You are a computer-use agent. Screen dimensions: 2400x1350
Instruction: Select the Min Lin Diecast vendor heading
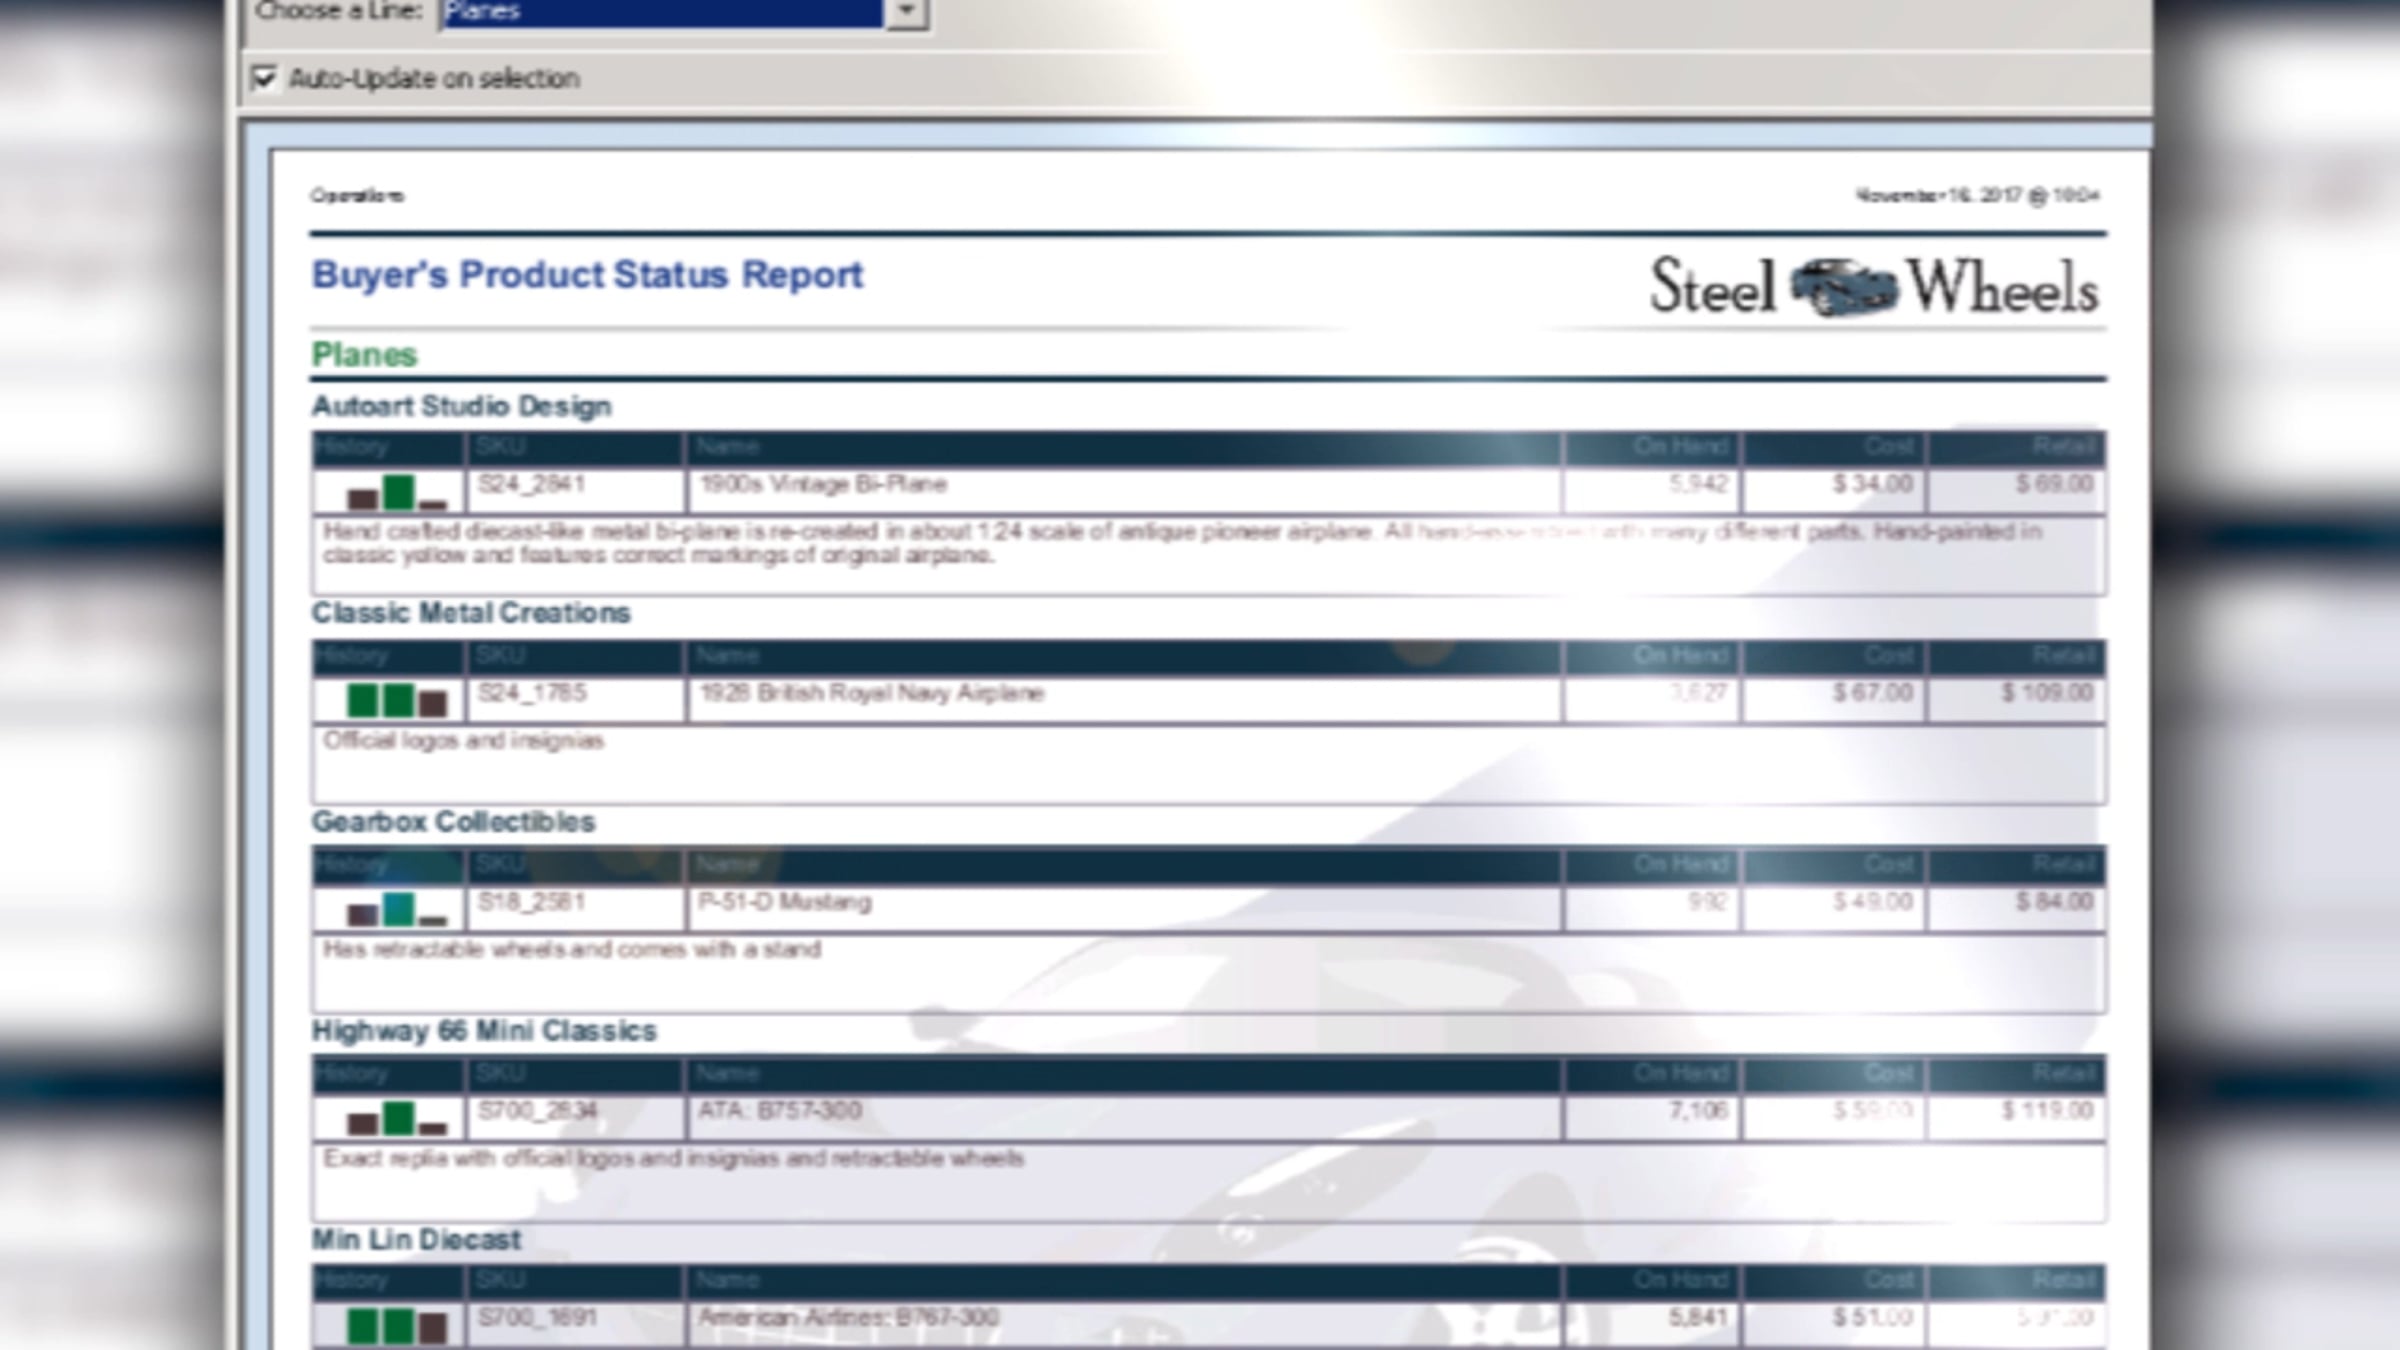(x=416, y=1240)
